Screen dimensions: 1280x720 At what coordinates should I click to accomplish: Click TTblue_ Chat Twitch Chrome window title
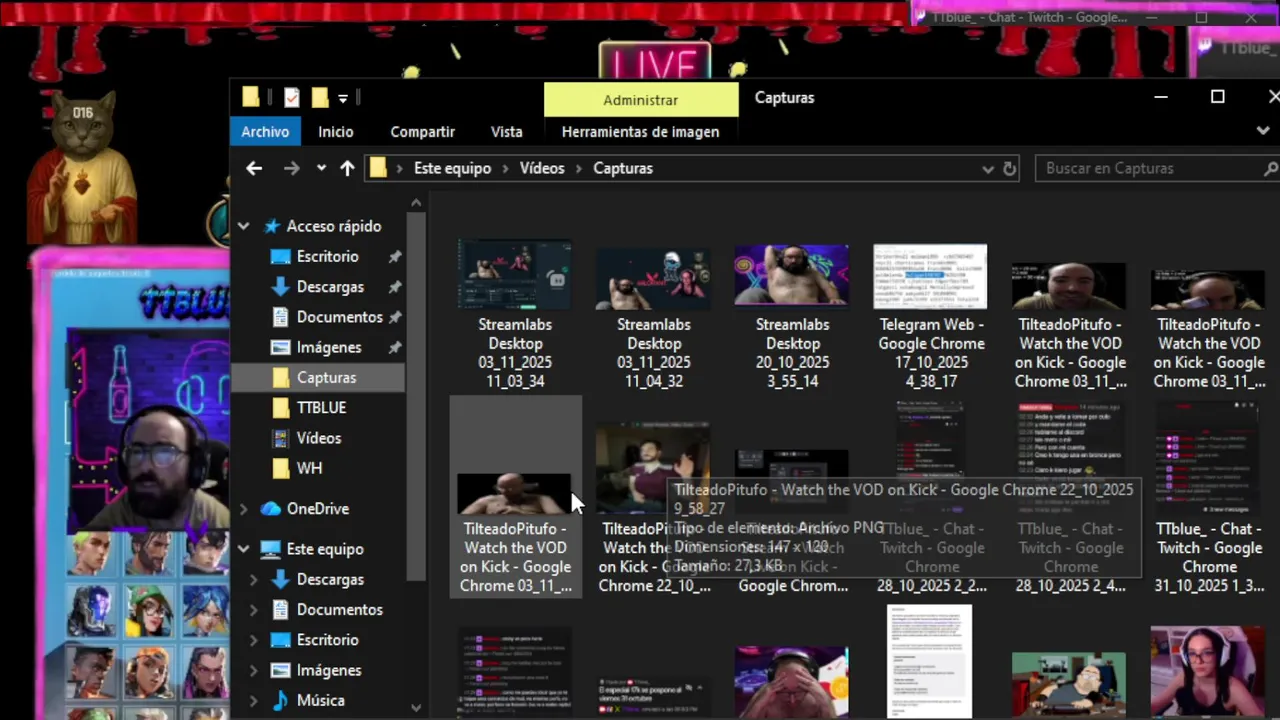coord(1029,17)
